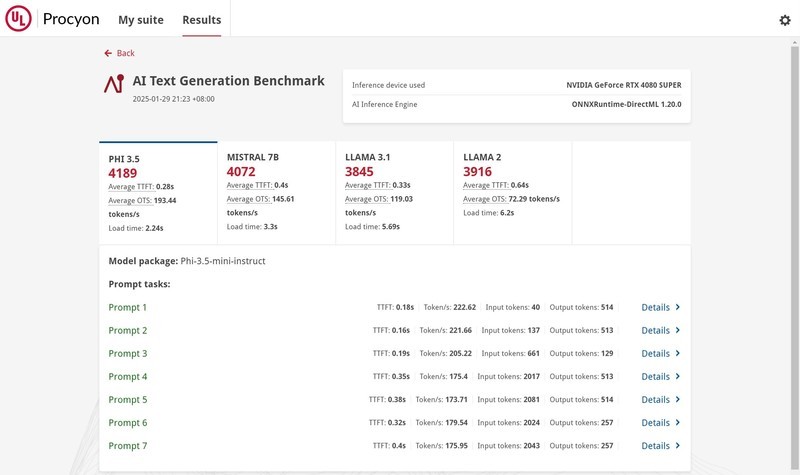Open the settings gear icon
The width and height of the screenshot is (800, 475).
point(784,20)
